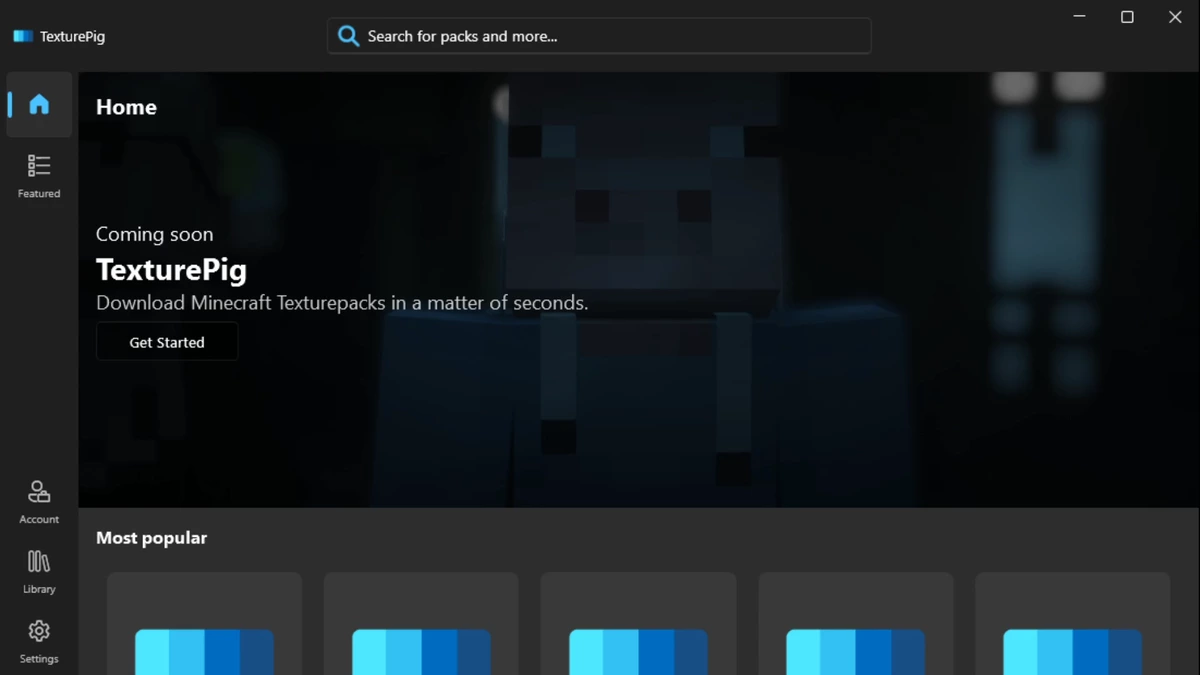Click the Get Started button

click(166, 341)
